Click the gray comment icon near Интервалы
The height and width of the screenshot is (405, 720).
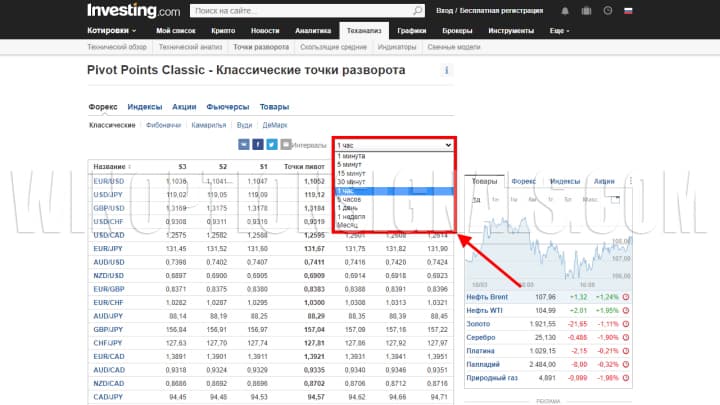coord(286,145)
